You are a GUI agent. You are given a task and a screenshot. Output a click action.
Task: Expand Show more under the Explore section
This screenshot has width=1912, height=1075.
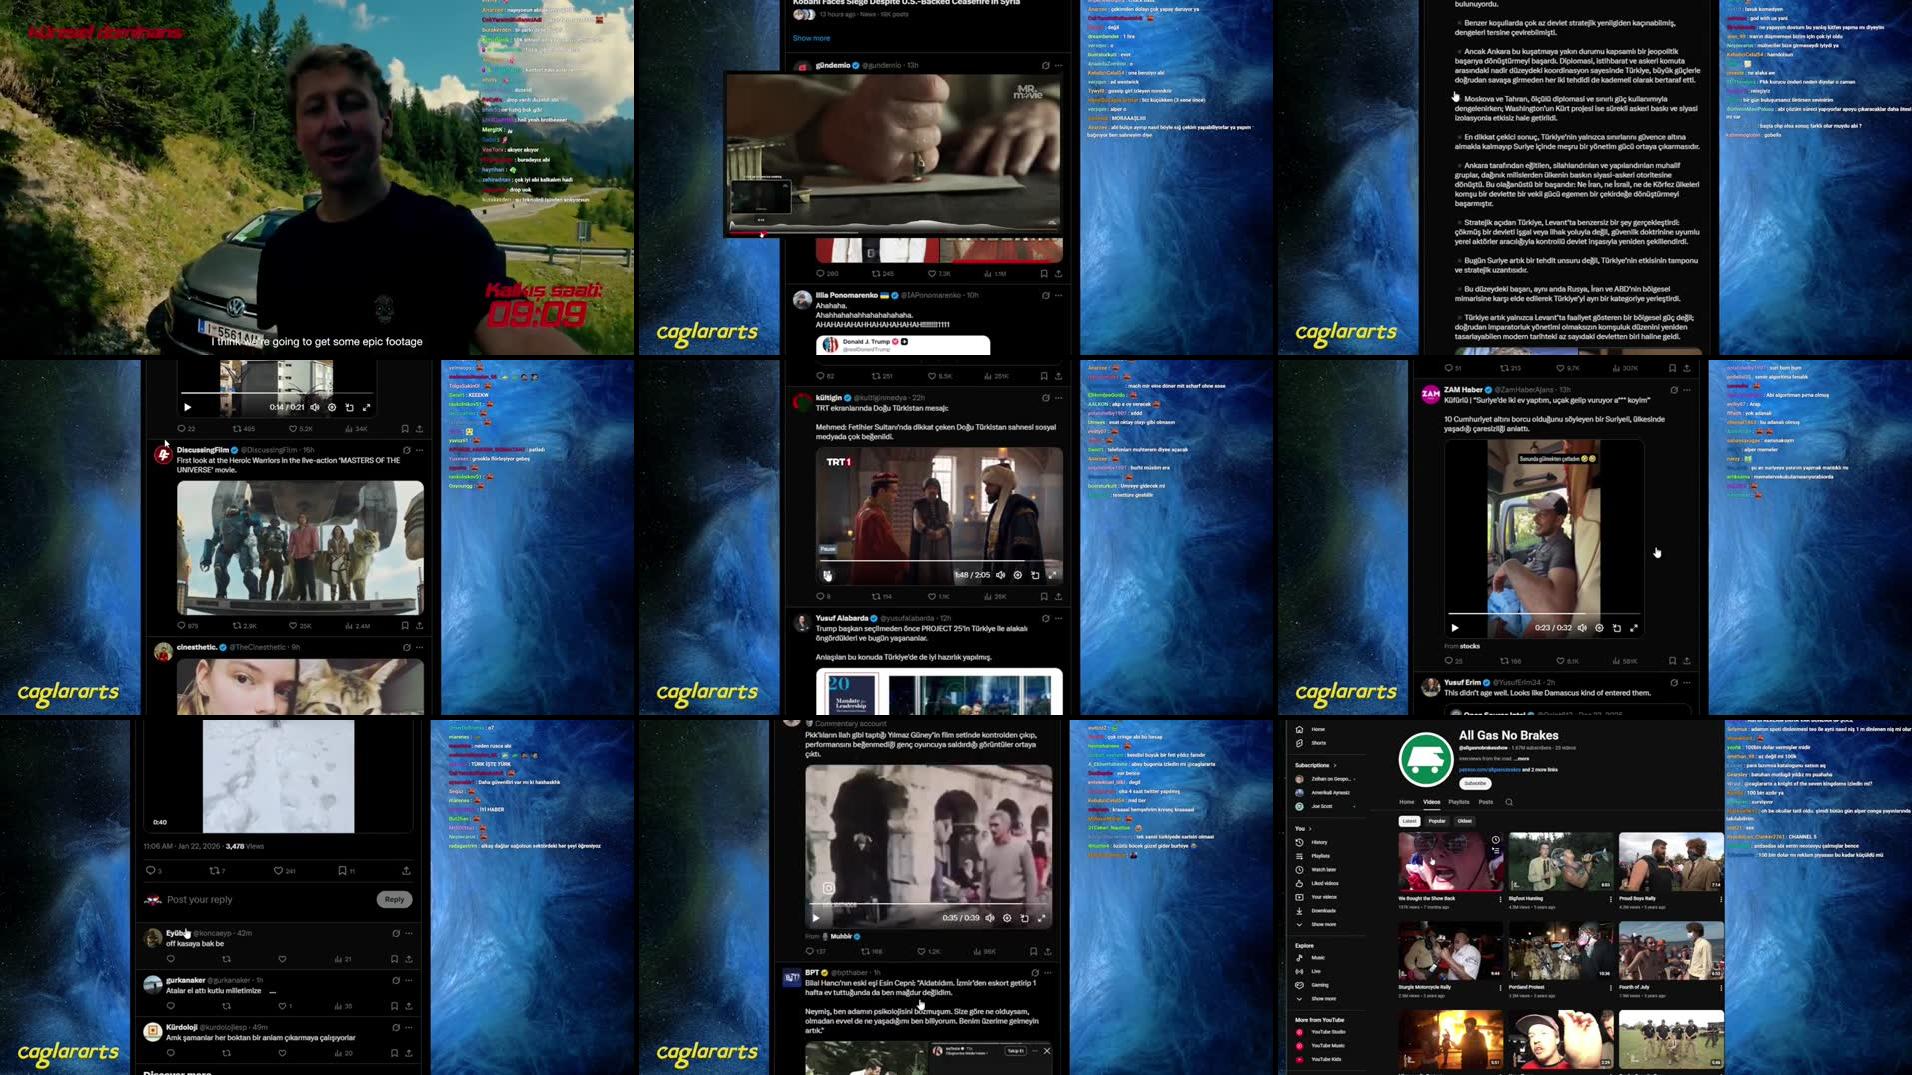[1324, 999]
